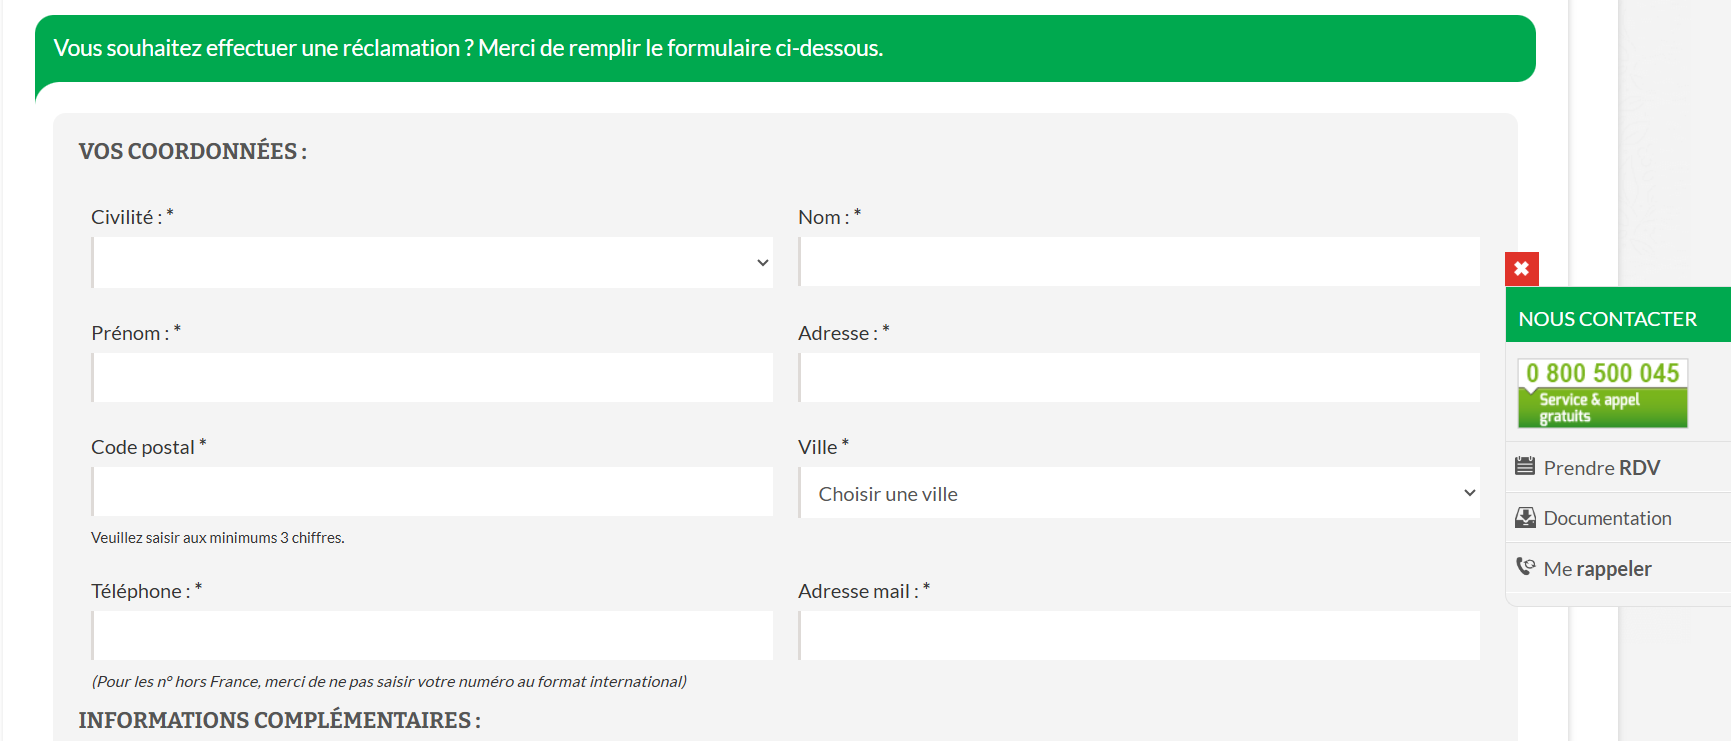Focus the Nom text field
The height and width of the screenshot is (741, 1731).
click(1139, 262)
